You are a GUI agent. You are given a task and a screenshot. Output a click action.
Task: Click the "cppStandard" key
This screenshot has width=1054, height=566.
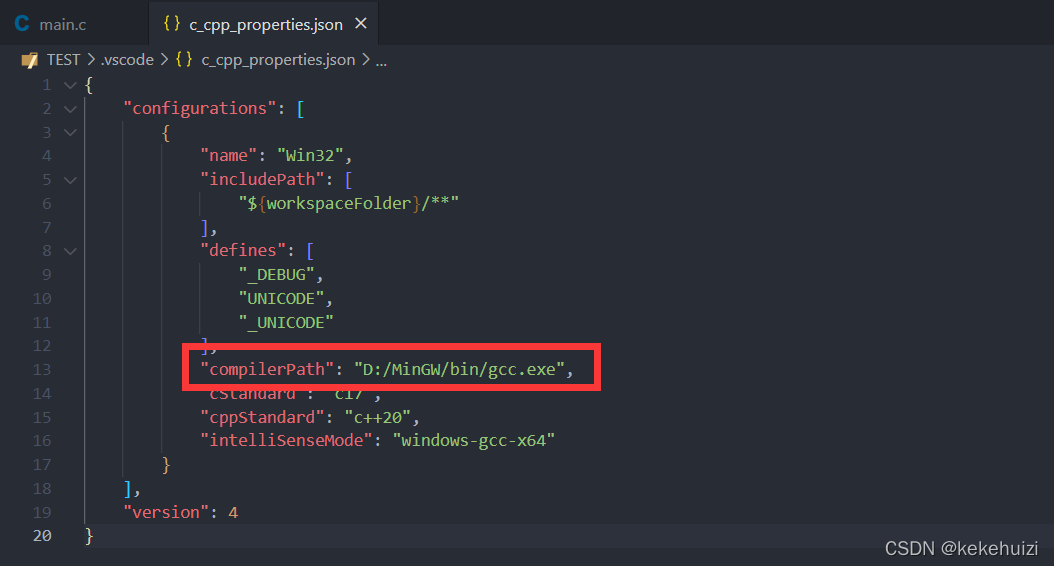[x=262, y=417]
